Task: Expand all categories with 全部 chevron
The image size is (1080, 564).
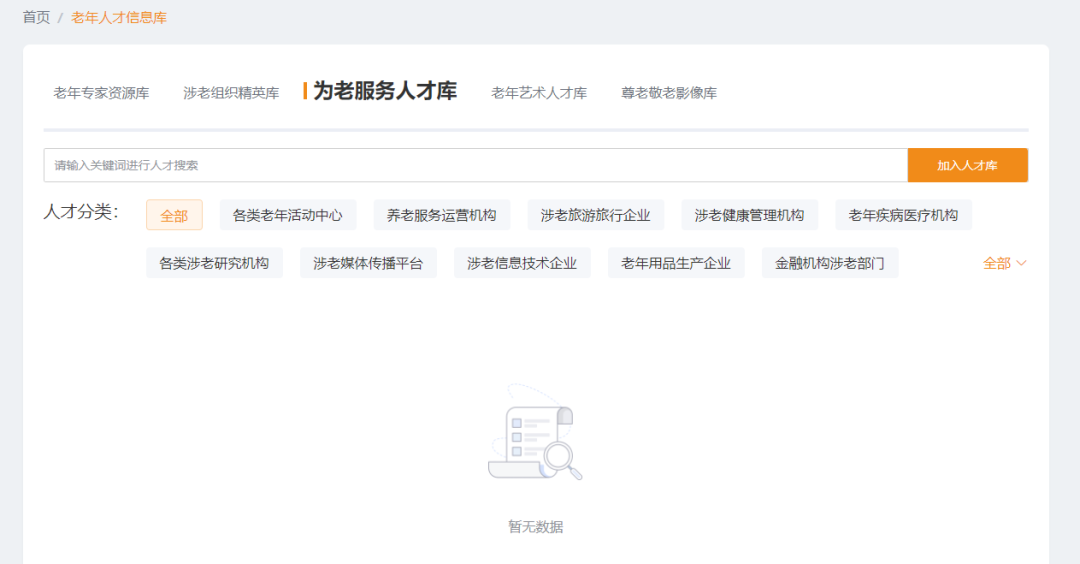Action: pyautogui.click(x=1004, y=263)
